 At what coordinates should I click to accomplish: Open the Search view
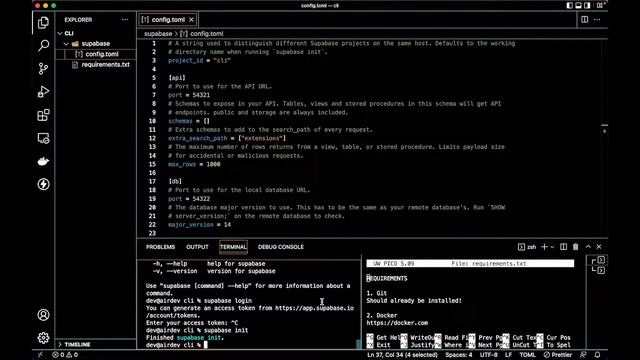pyautogui.click(x=43, y=45)
